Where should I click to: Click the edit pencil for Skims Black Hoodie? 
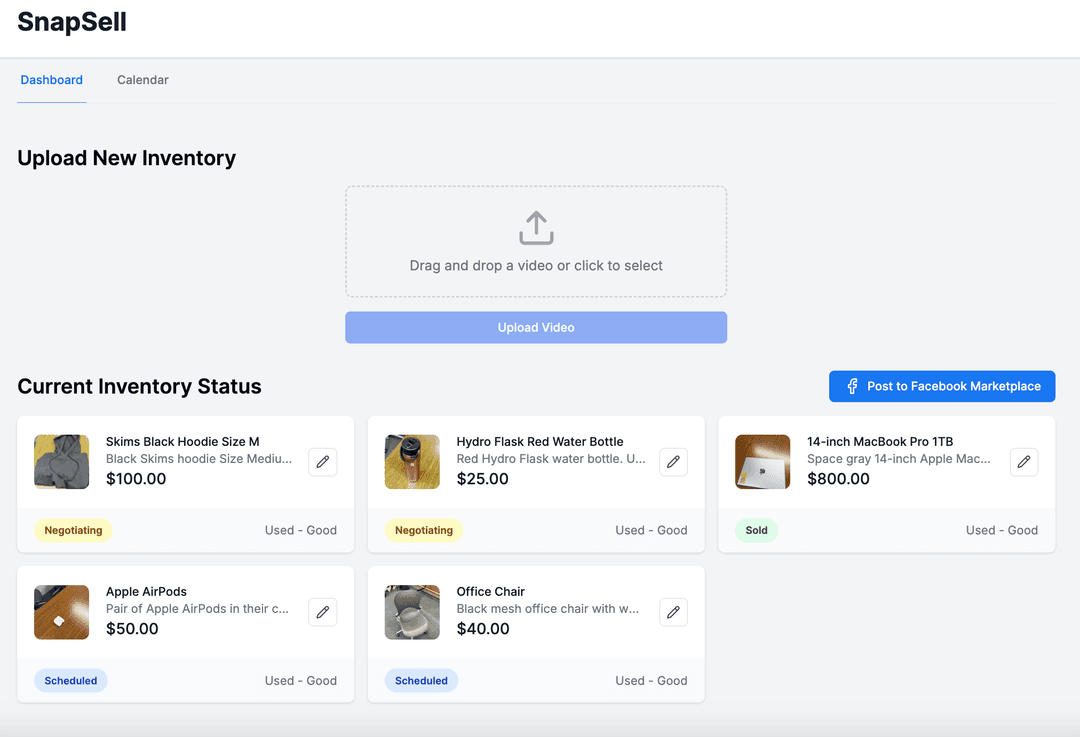tap(322, 462)
